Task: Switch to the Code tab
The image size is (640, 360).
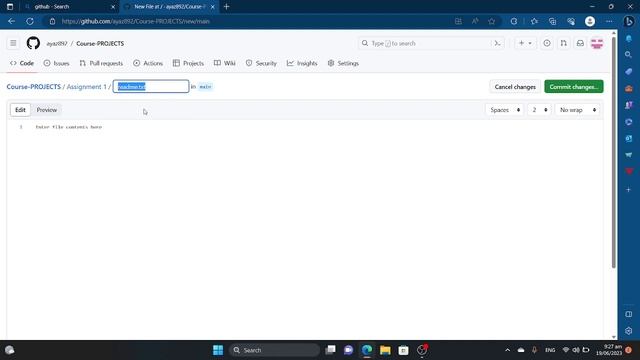Action: tap(22, 63)
